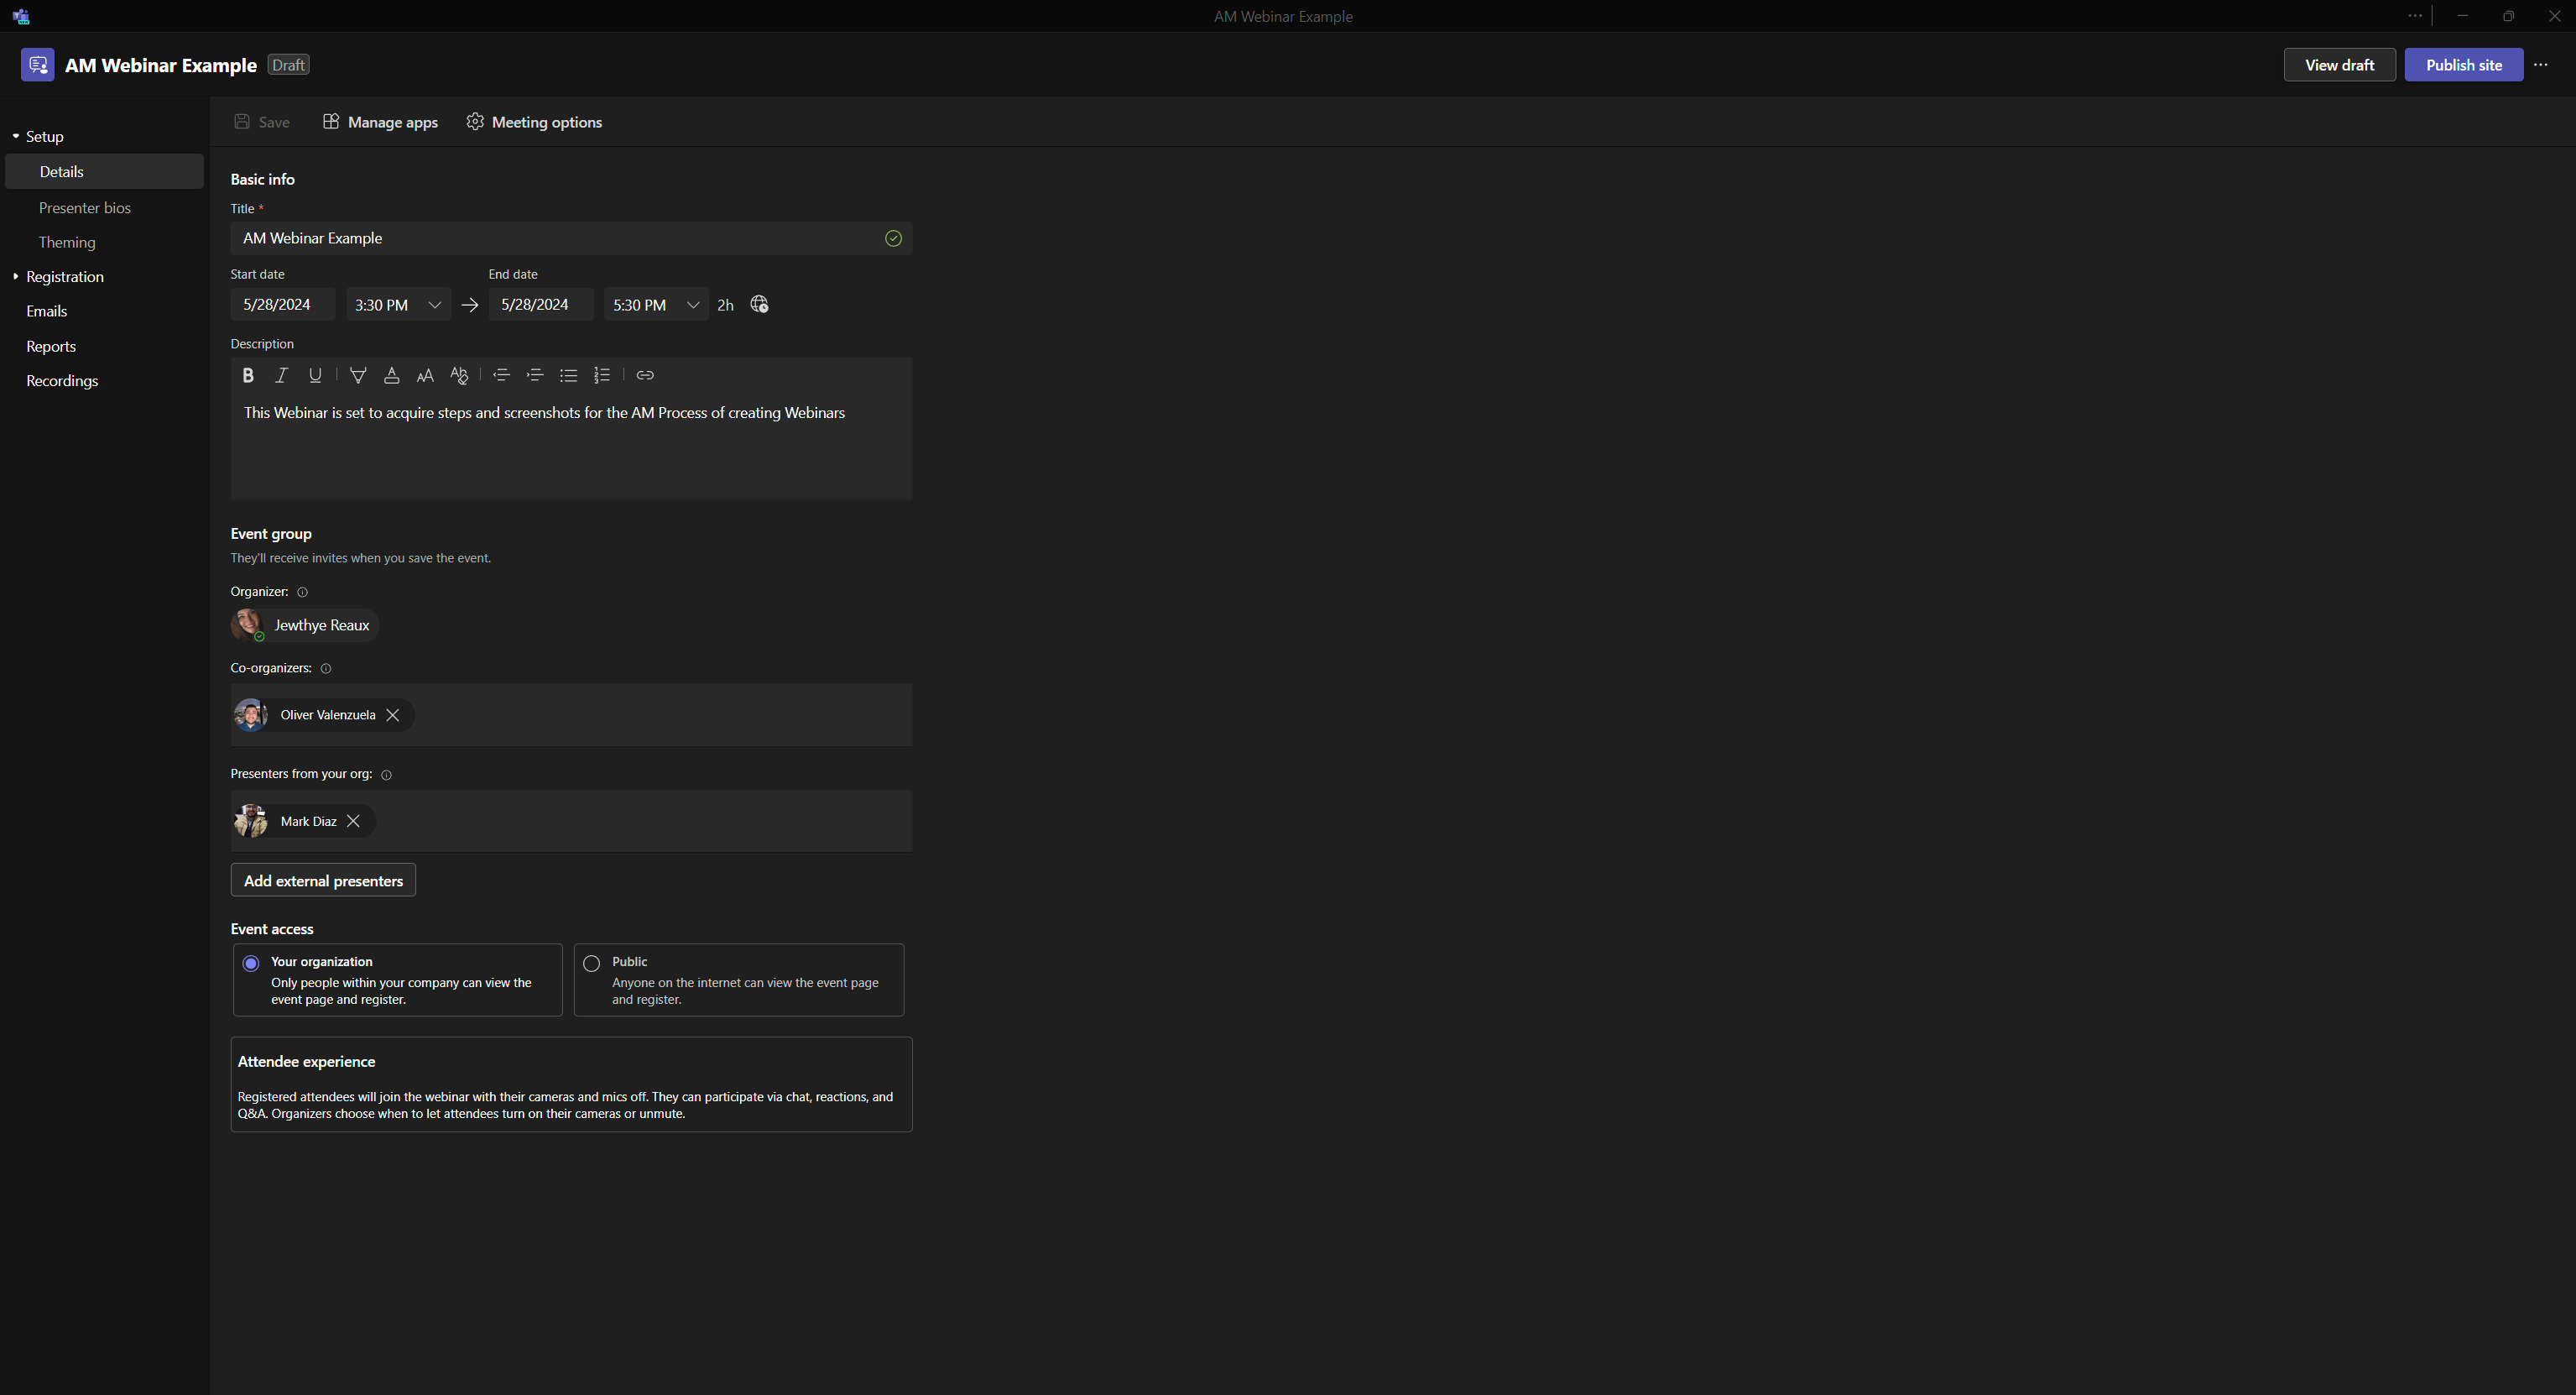Select Public event access option
Image resolution: width=2576 pixels, height=1395 pixels.
pos(592,963)
